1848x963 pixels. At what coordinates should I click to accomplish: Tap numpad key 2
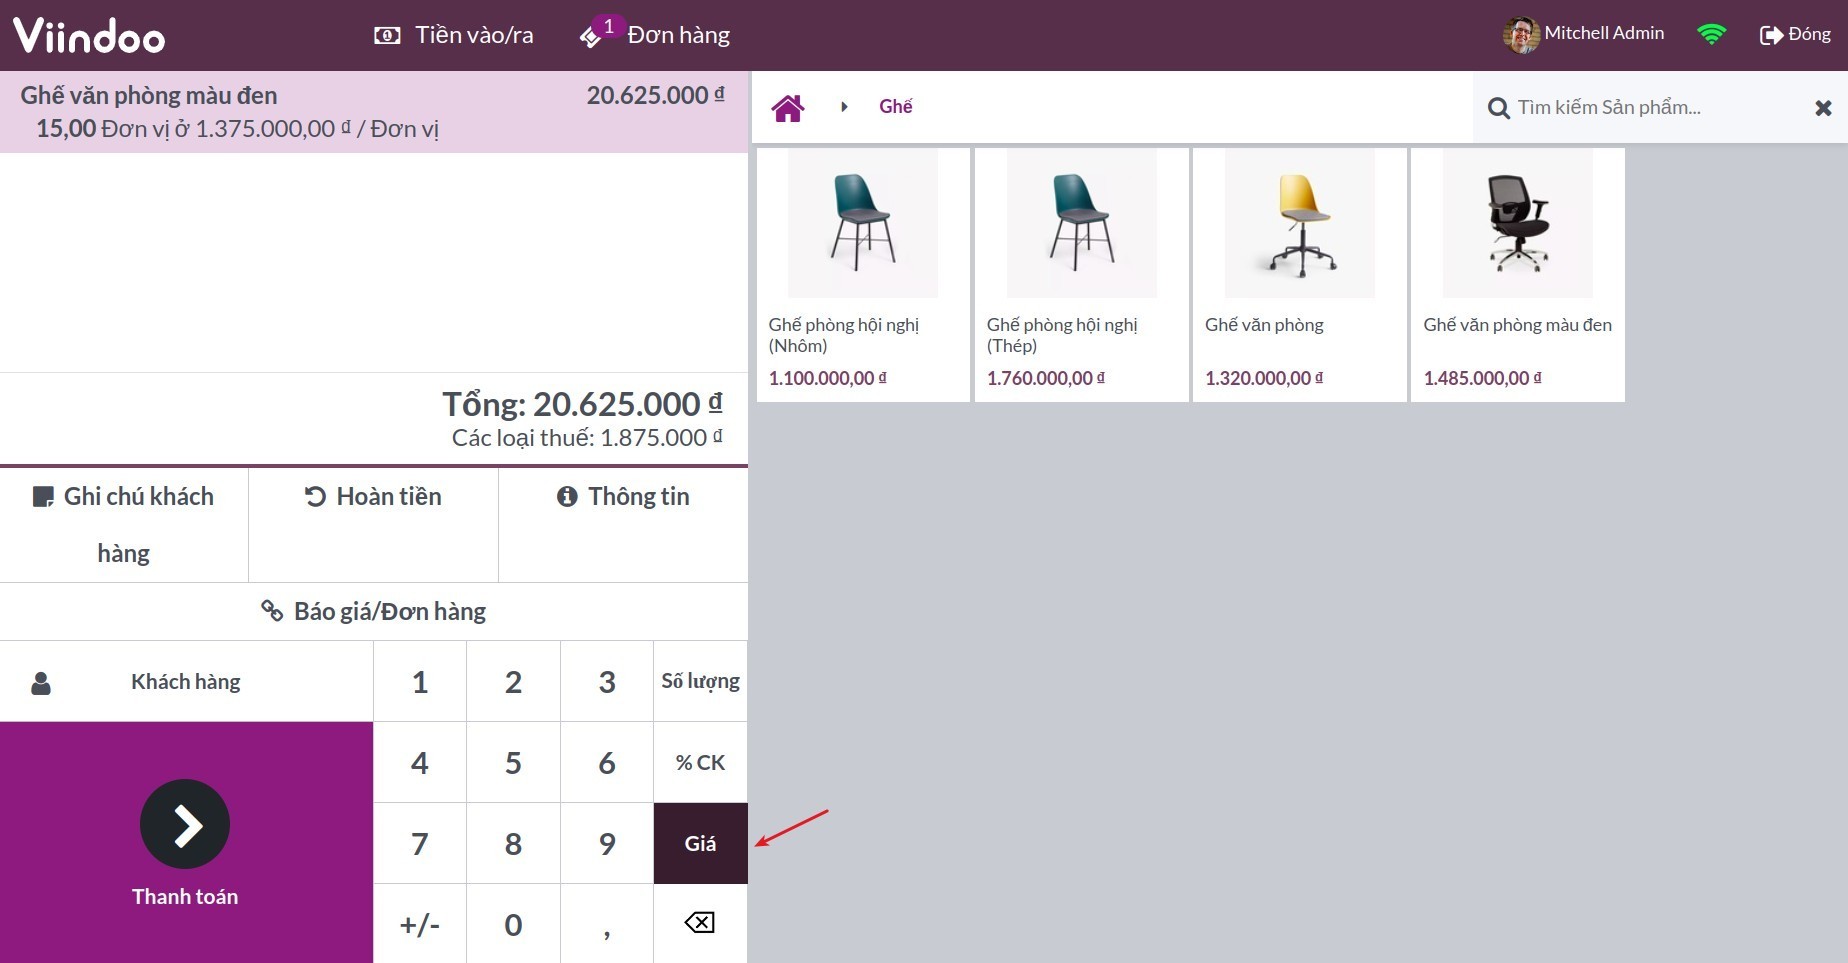(x=513, y=682)
